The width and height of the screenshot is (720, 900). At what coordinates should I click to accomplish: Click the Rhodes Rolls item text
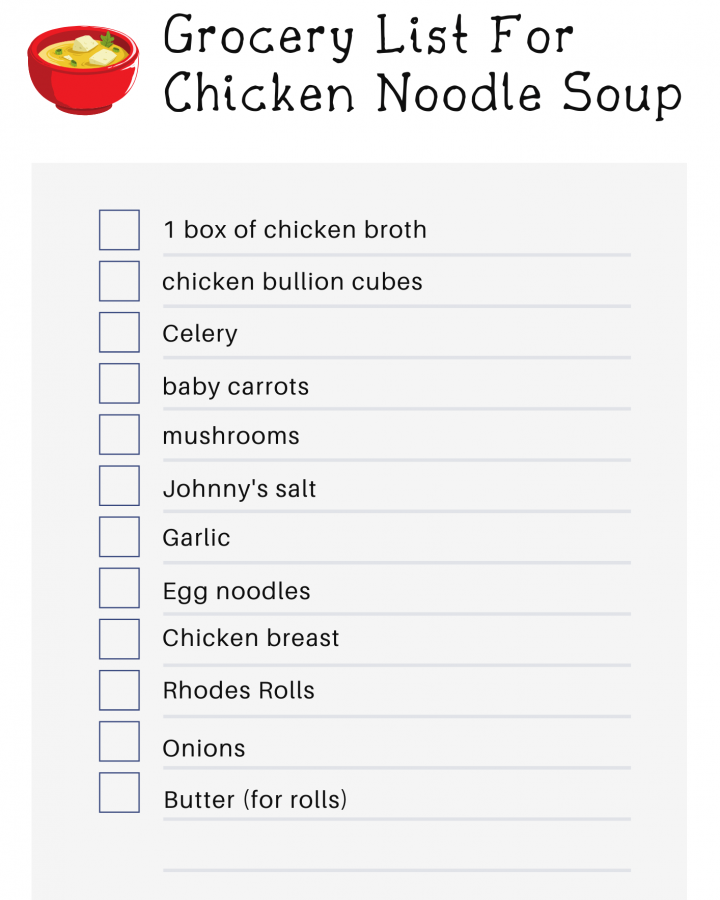[239, 690]
